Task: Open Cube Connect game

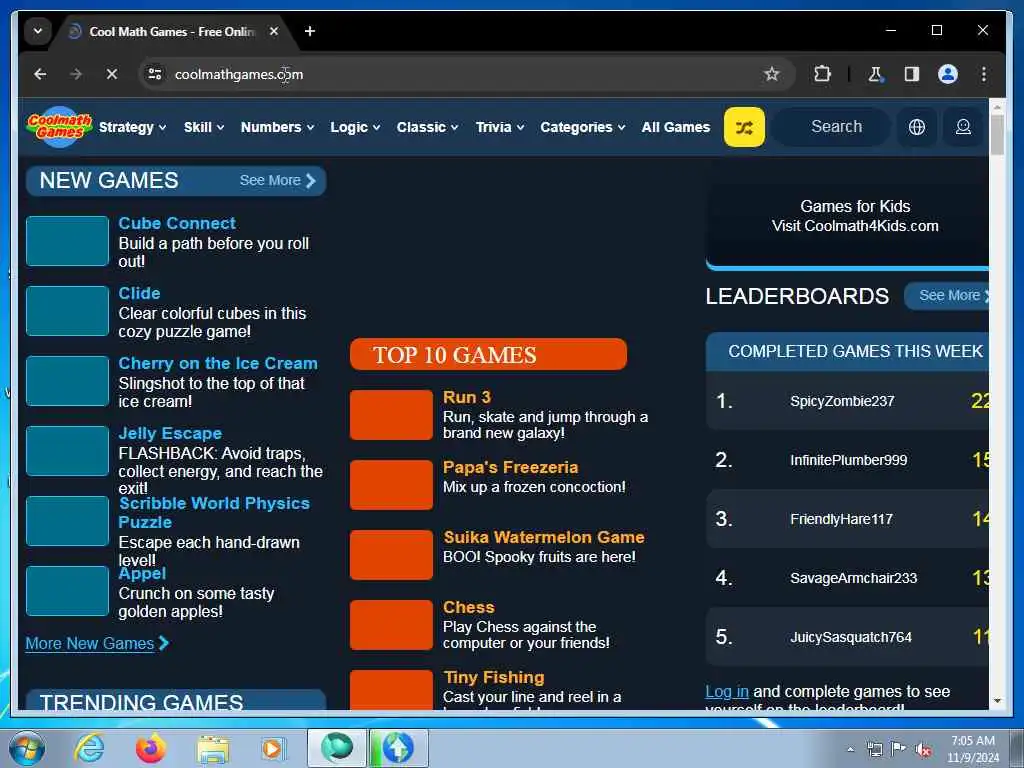Action: (x=177, y=223)
